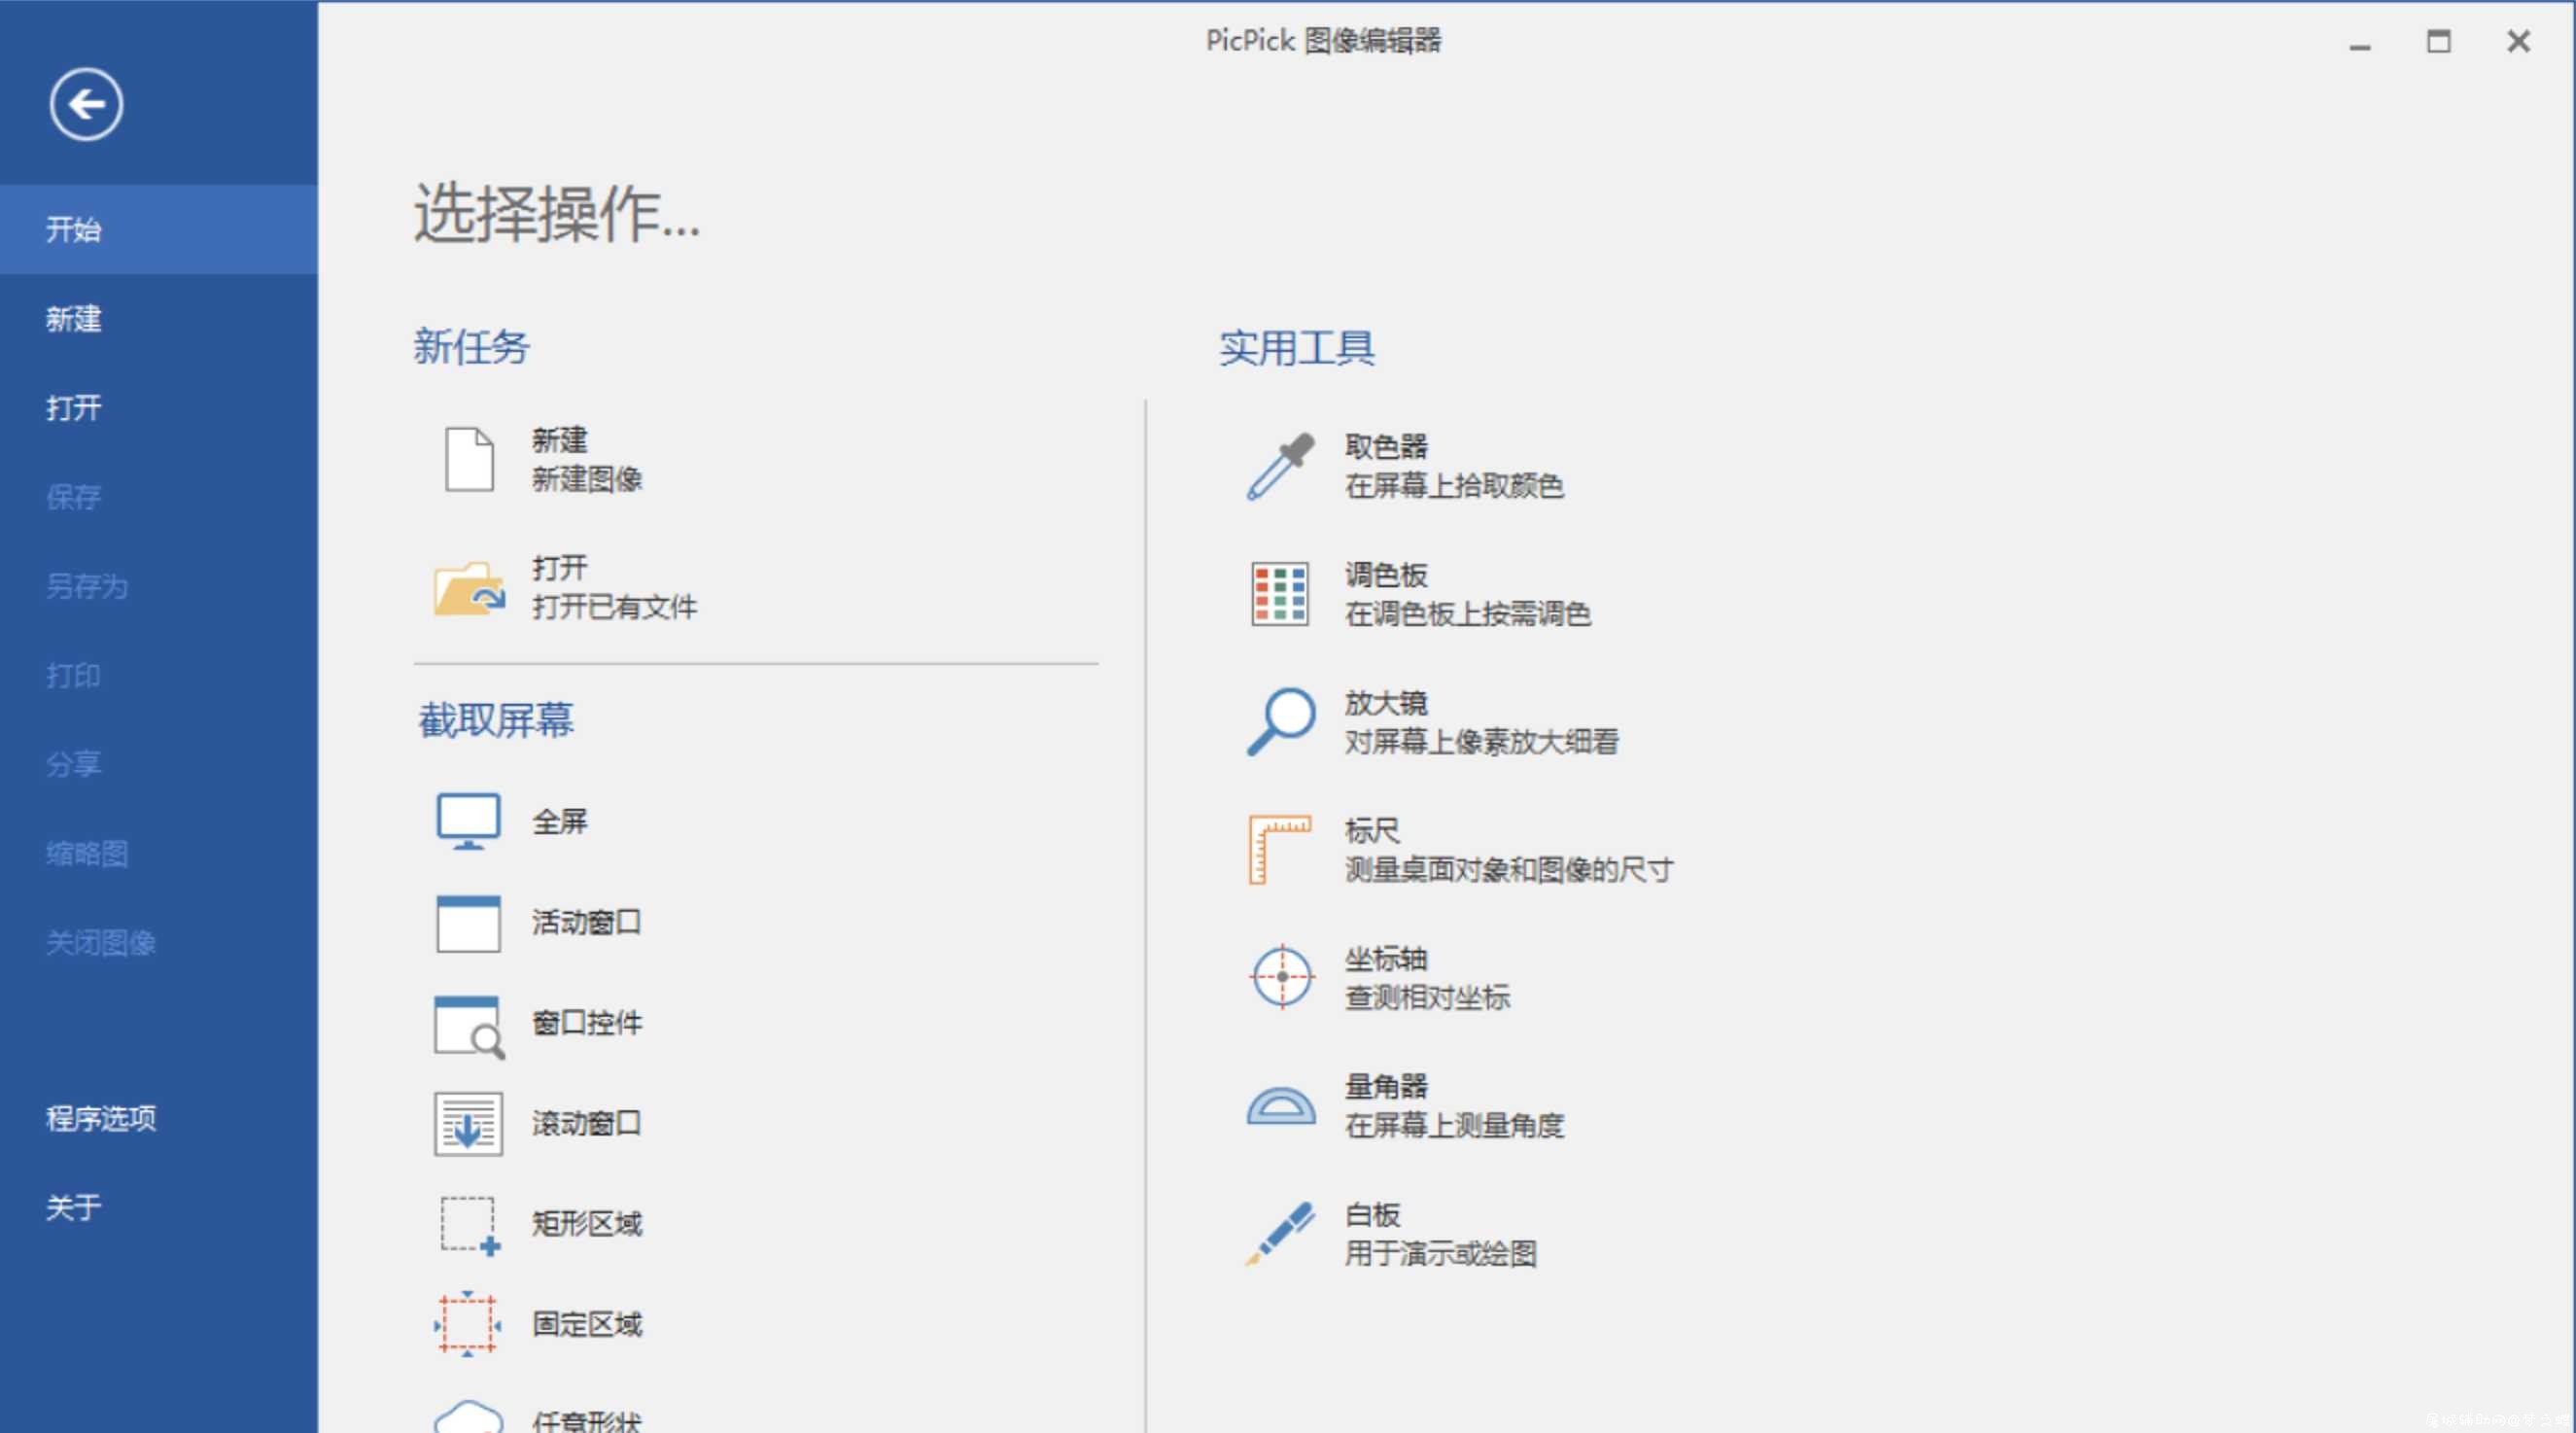Click the Ruler (标尺) icon
This screenshot has height=1433, width=2576.
[1279, 850]
